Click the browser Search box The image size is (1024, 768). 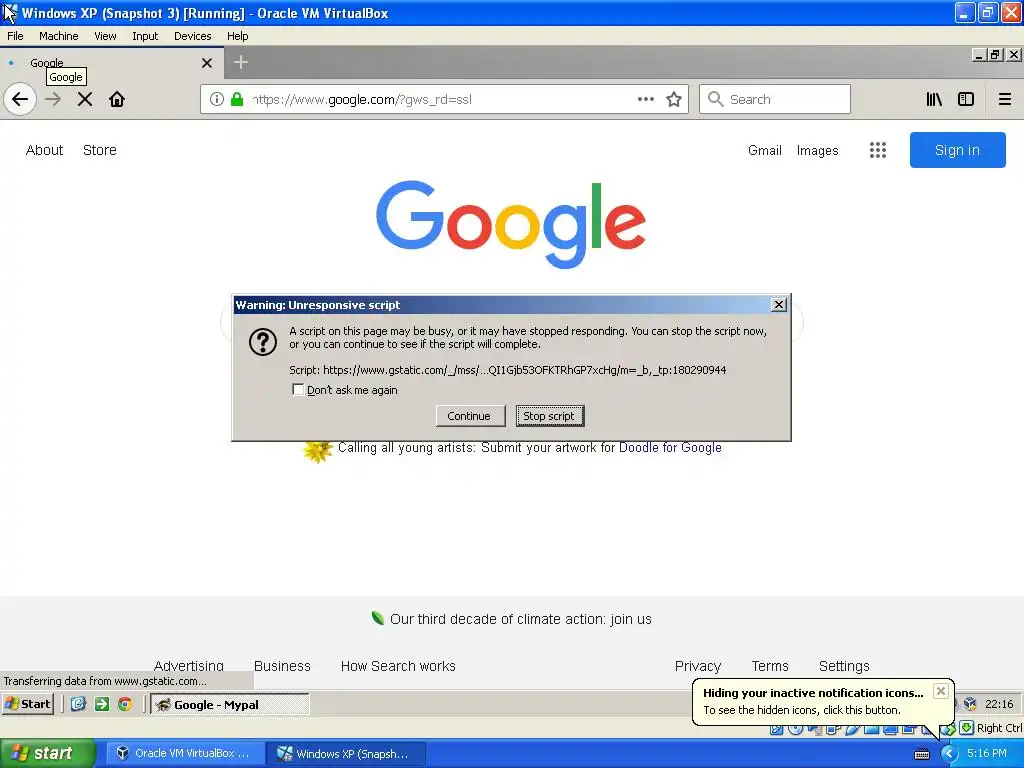[775, 99]
